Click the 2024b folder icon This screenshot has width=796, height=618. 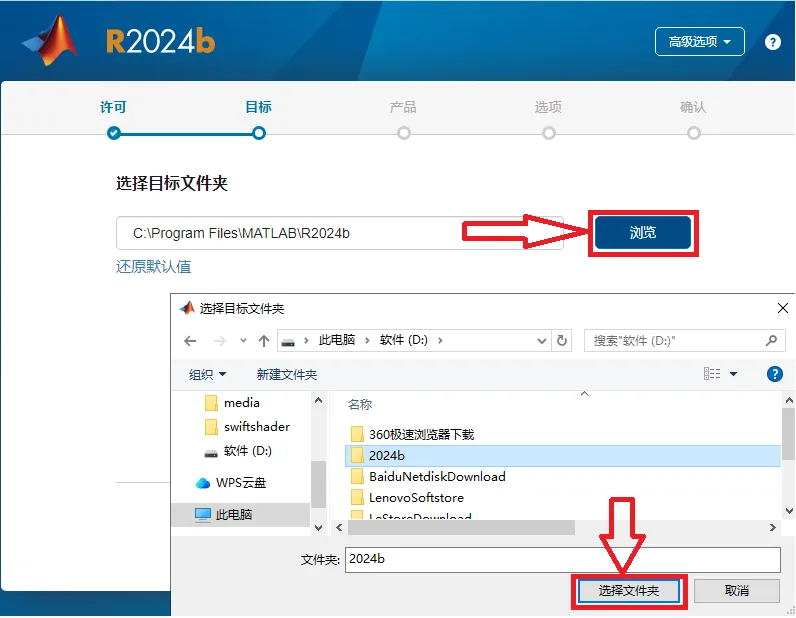[x=357, y=456]
